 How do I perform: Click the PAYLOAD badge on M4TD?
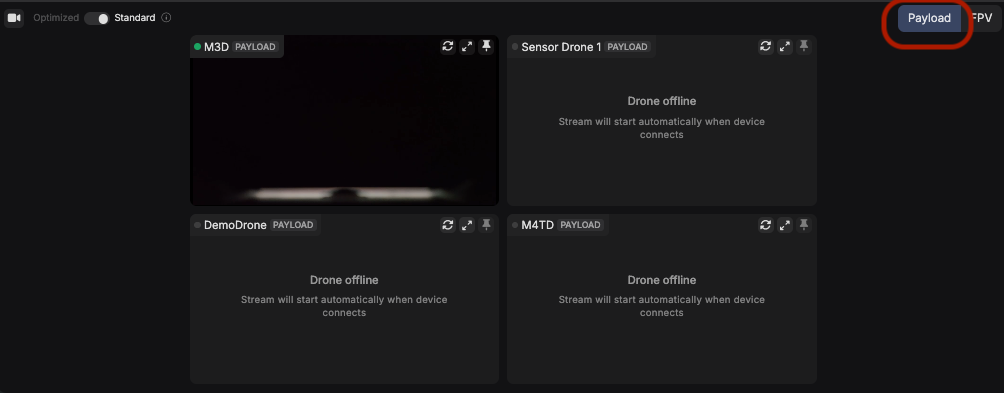pyautogui.click(x=580, y=225)
